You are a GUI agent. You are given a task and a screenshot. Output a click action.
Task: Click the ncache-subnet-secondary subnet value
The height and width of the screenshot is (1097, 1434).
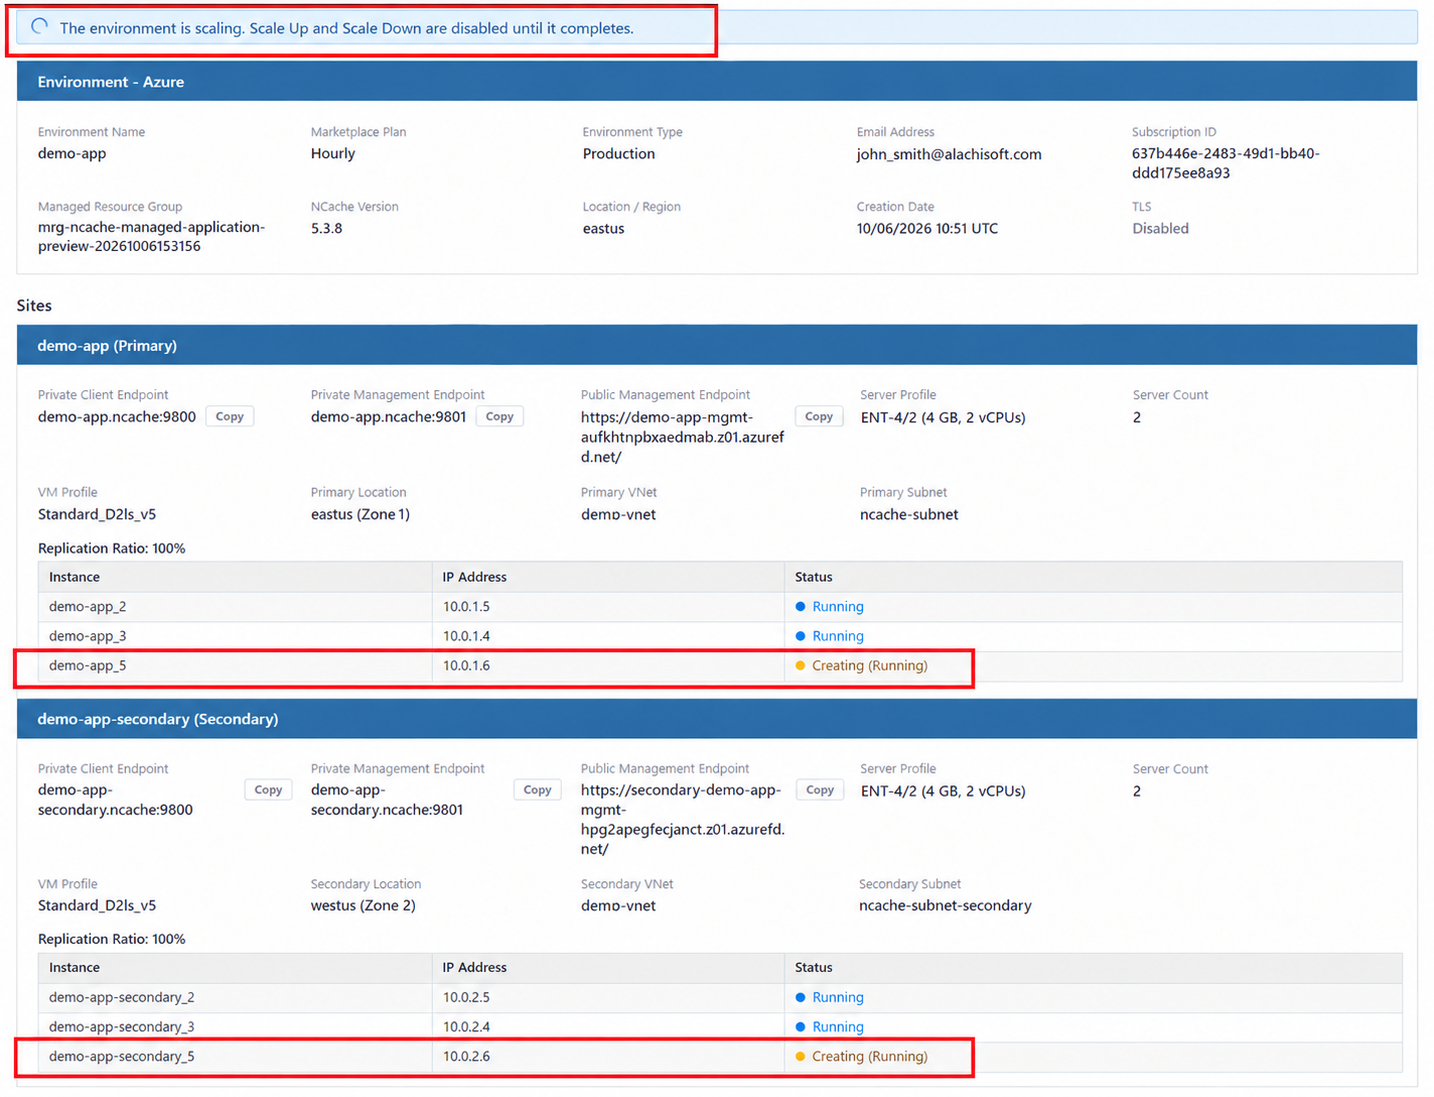(x=945, y=906)
